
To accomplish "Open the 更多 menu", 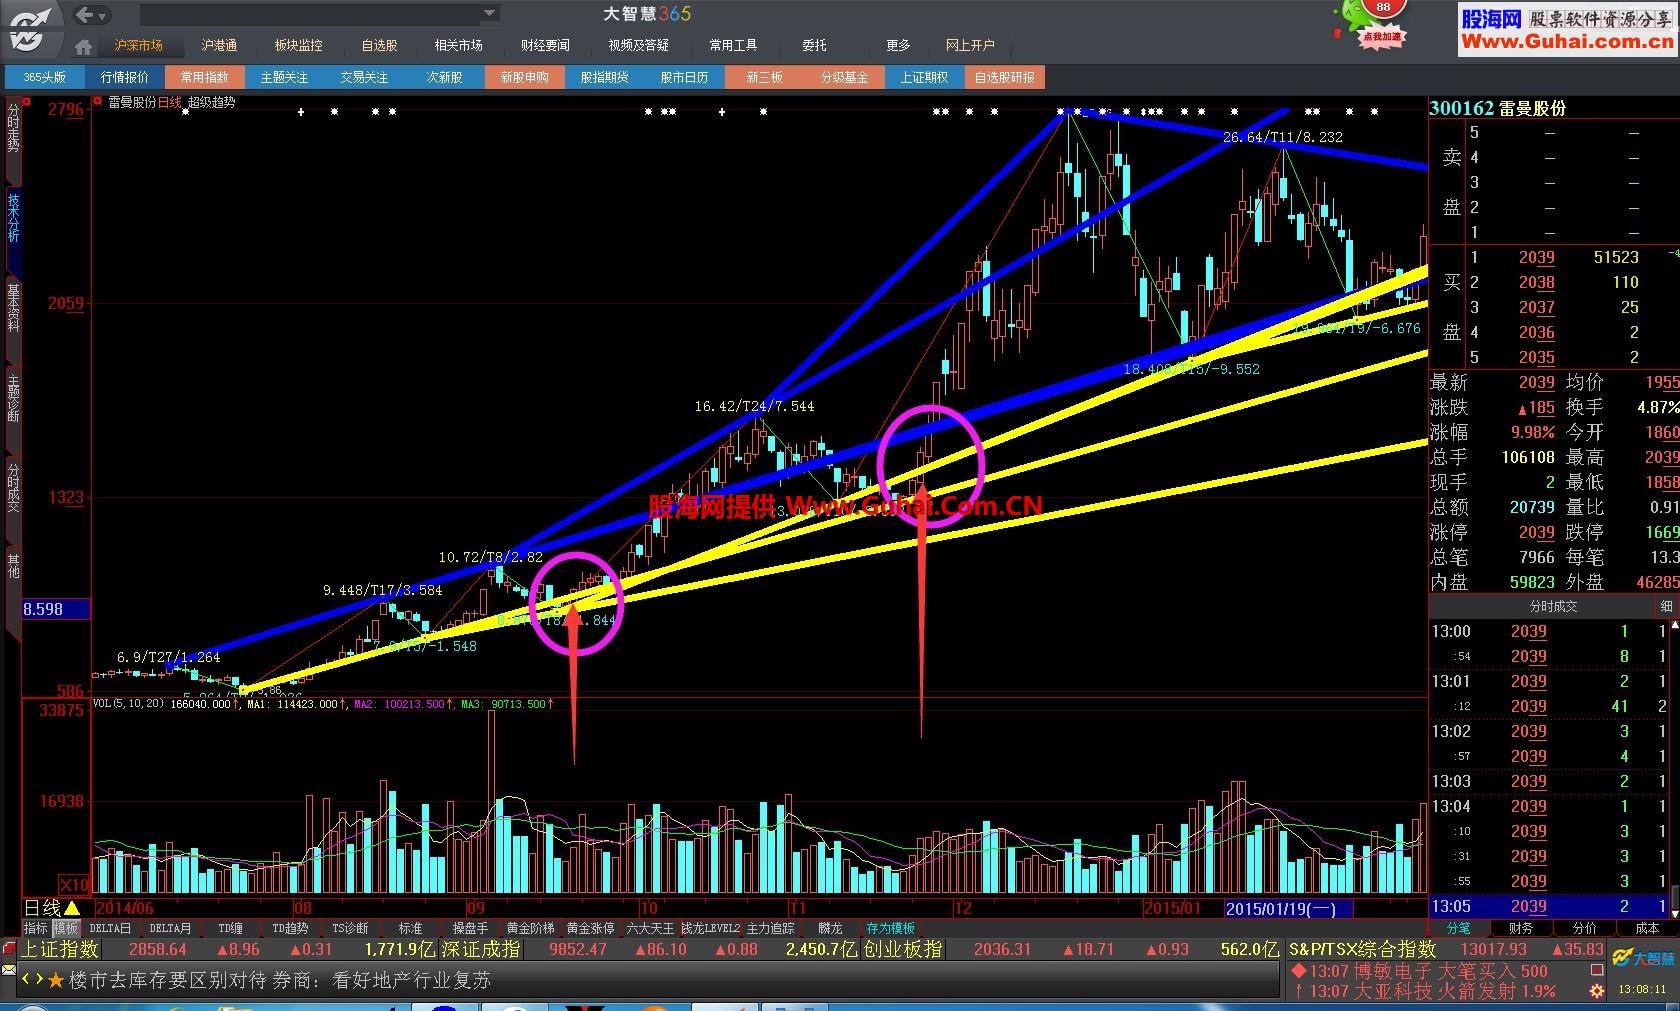I will [898, 45].
